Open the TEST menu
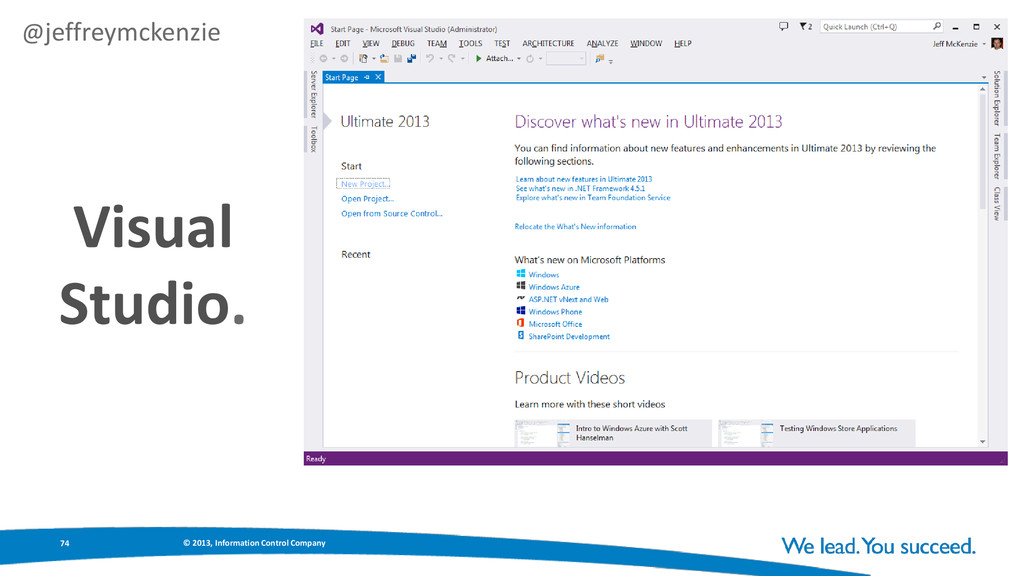Viewport: 1024px width, 576px height. 502,44
